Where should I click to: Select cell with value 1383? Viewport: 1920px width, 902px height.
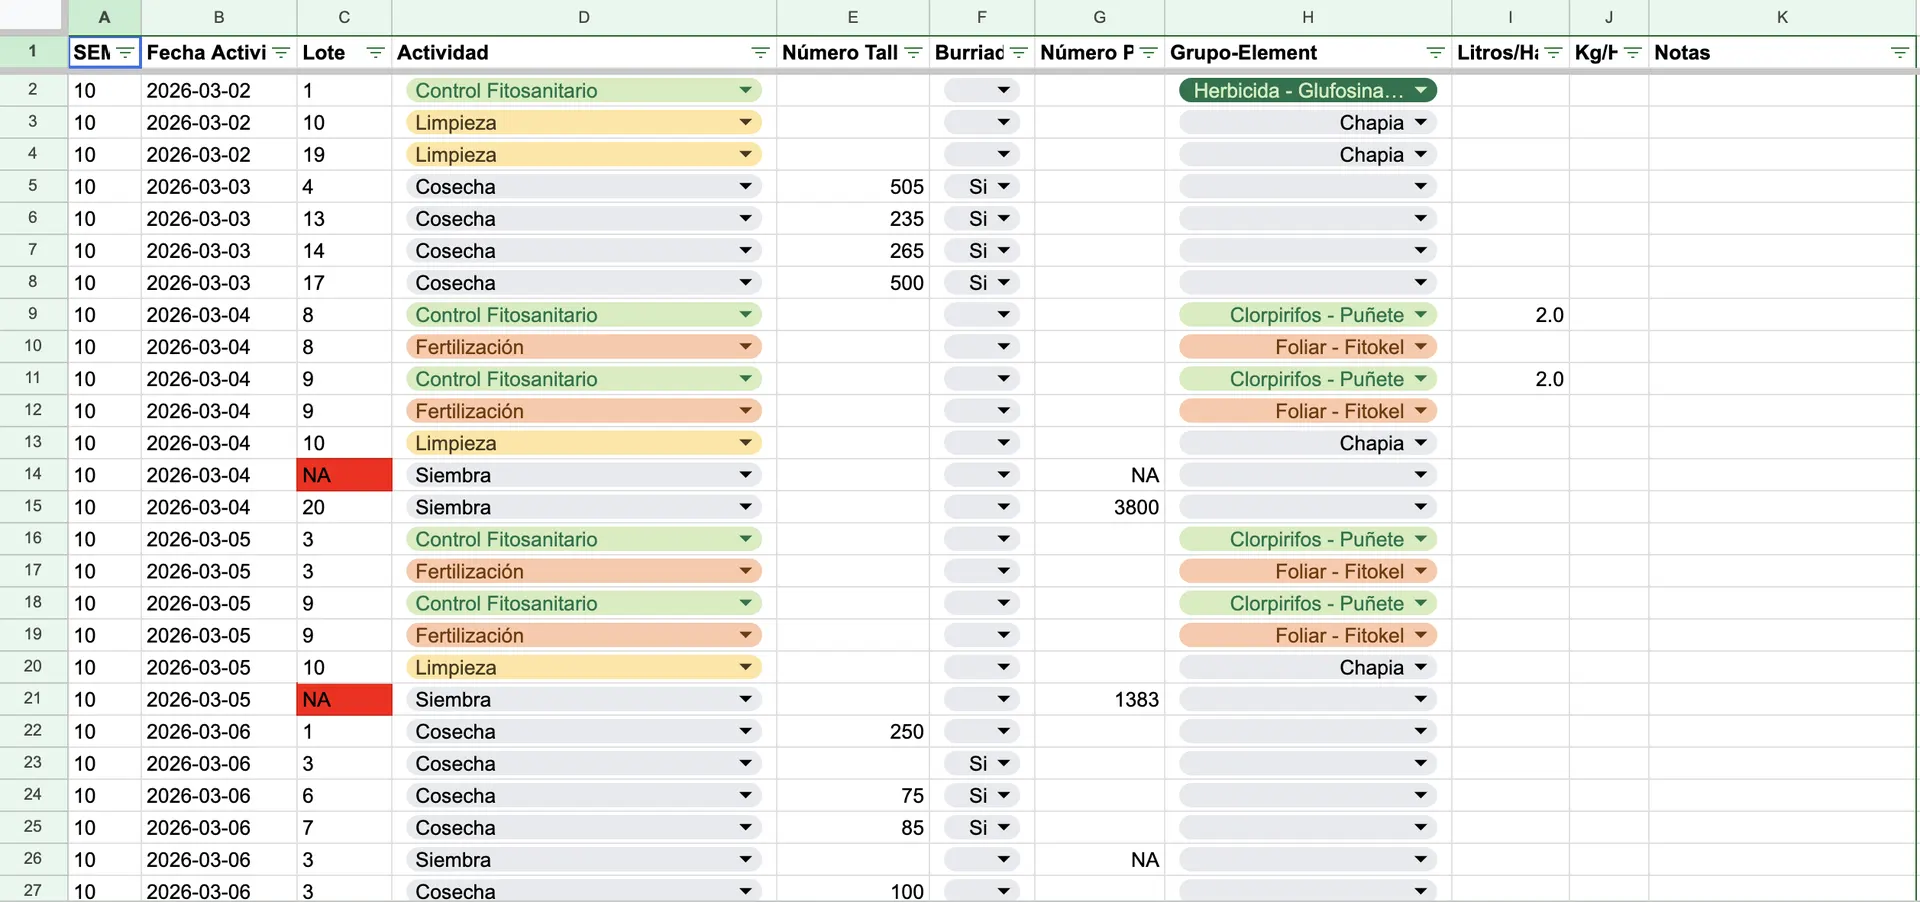click(1100, 699)
